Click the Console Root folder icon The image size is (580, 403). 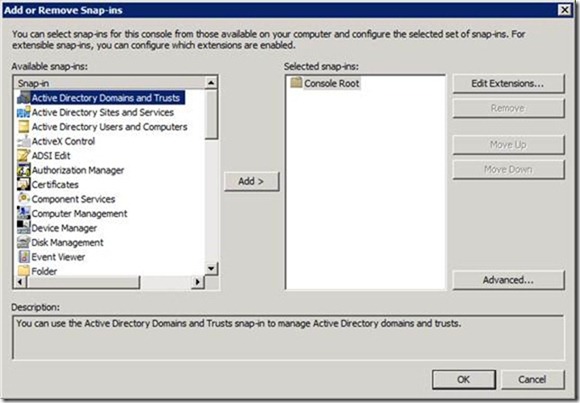[296, 83]
